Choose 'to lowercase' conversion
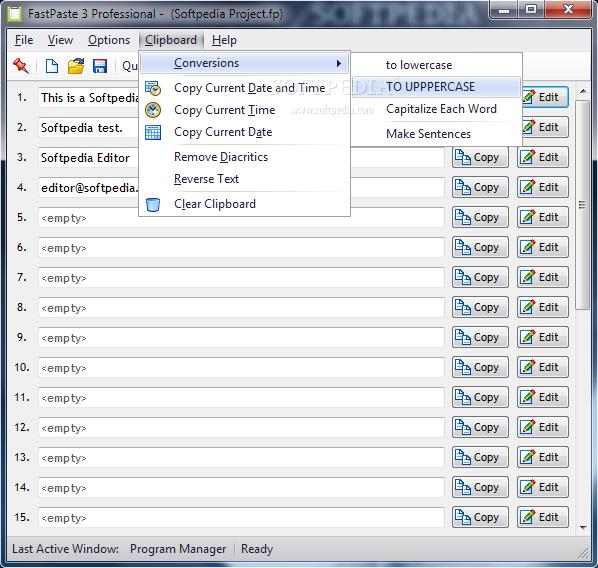Screen dimensions: 598x568 (x=436, y=65)
